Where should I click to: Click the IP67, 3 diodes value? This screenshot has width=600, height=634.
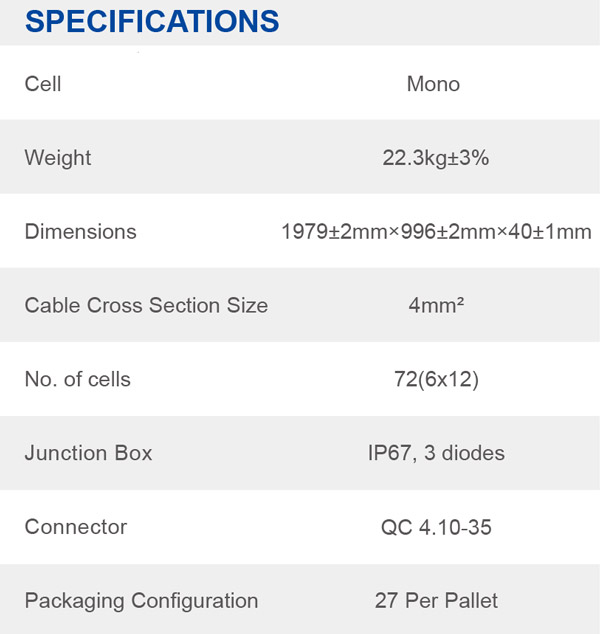coord(436,453)
